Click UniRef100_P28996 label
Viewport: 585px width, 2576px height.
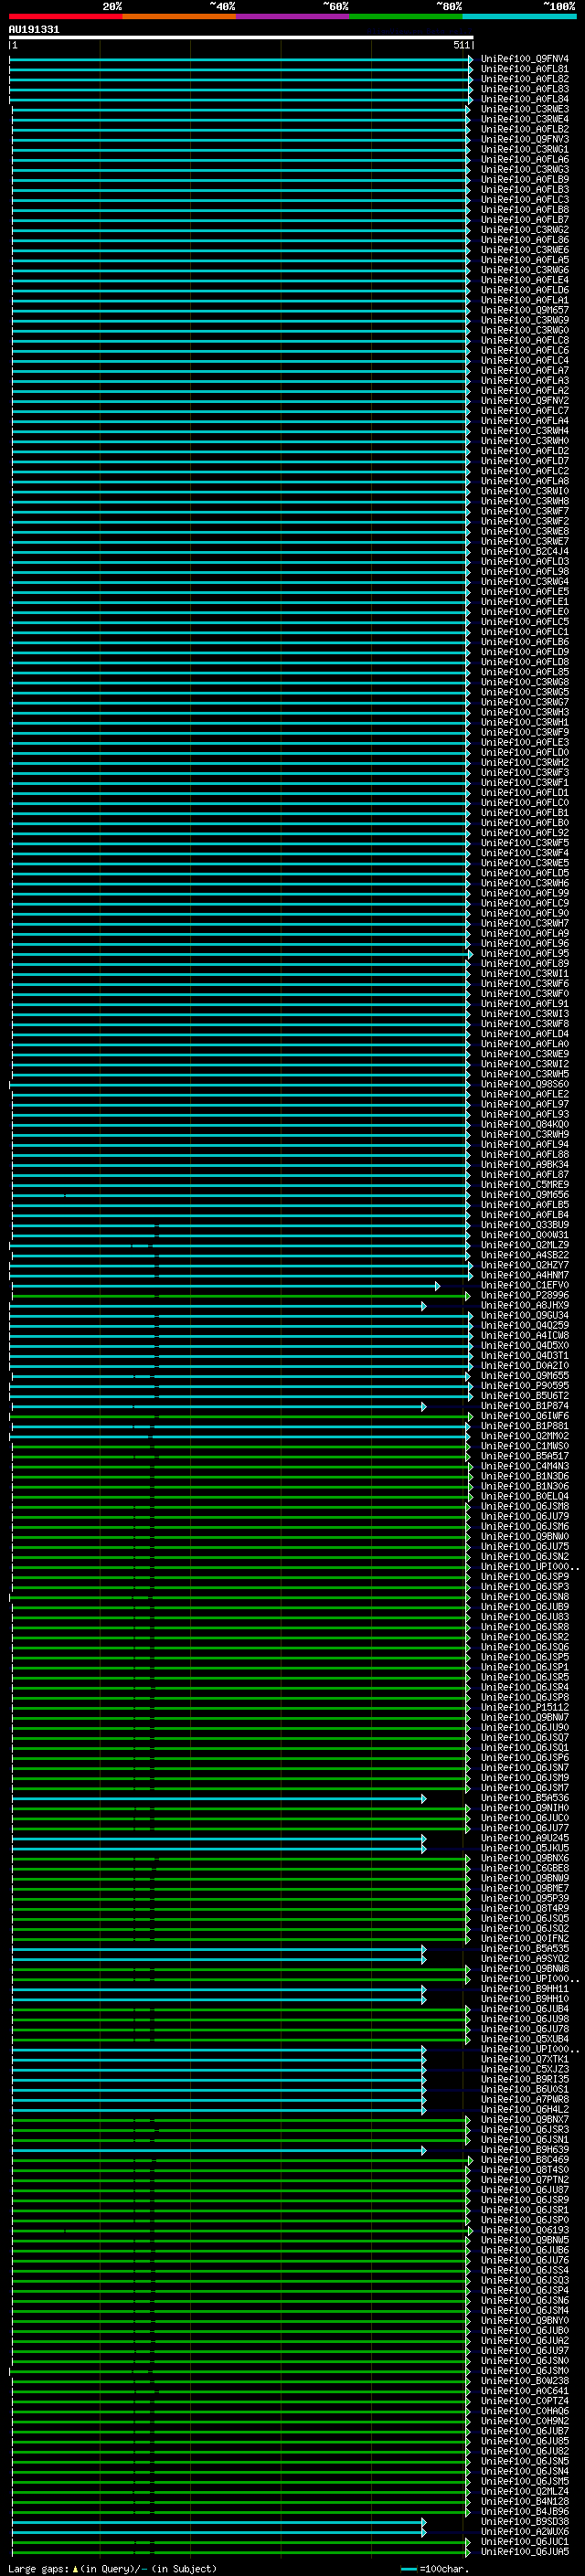[525, 1296]
